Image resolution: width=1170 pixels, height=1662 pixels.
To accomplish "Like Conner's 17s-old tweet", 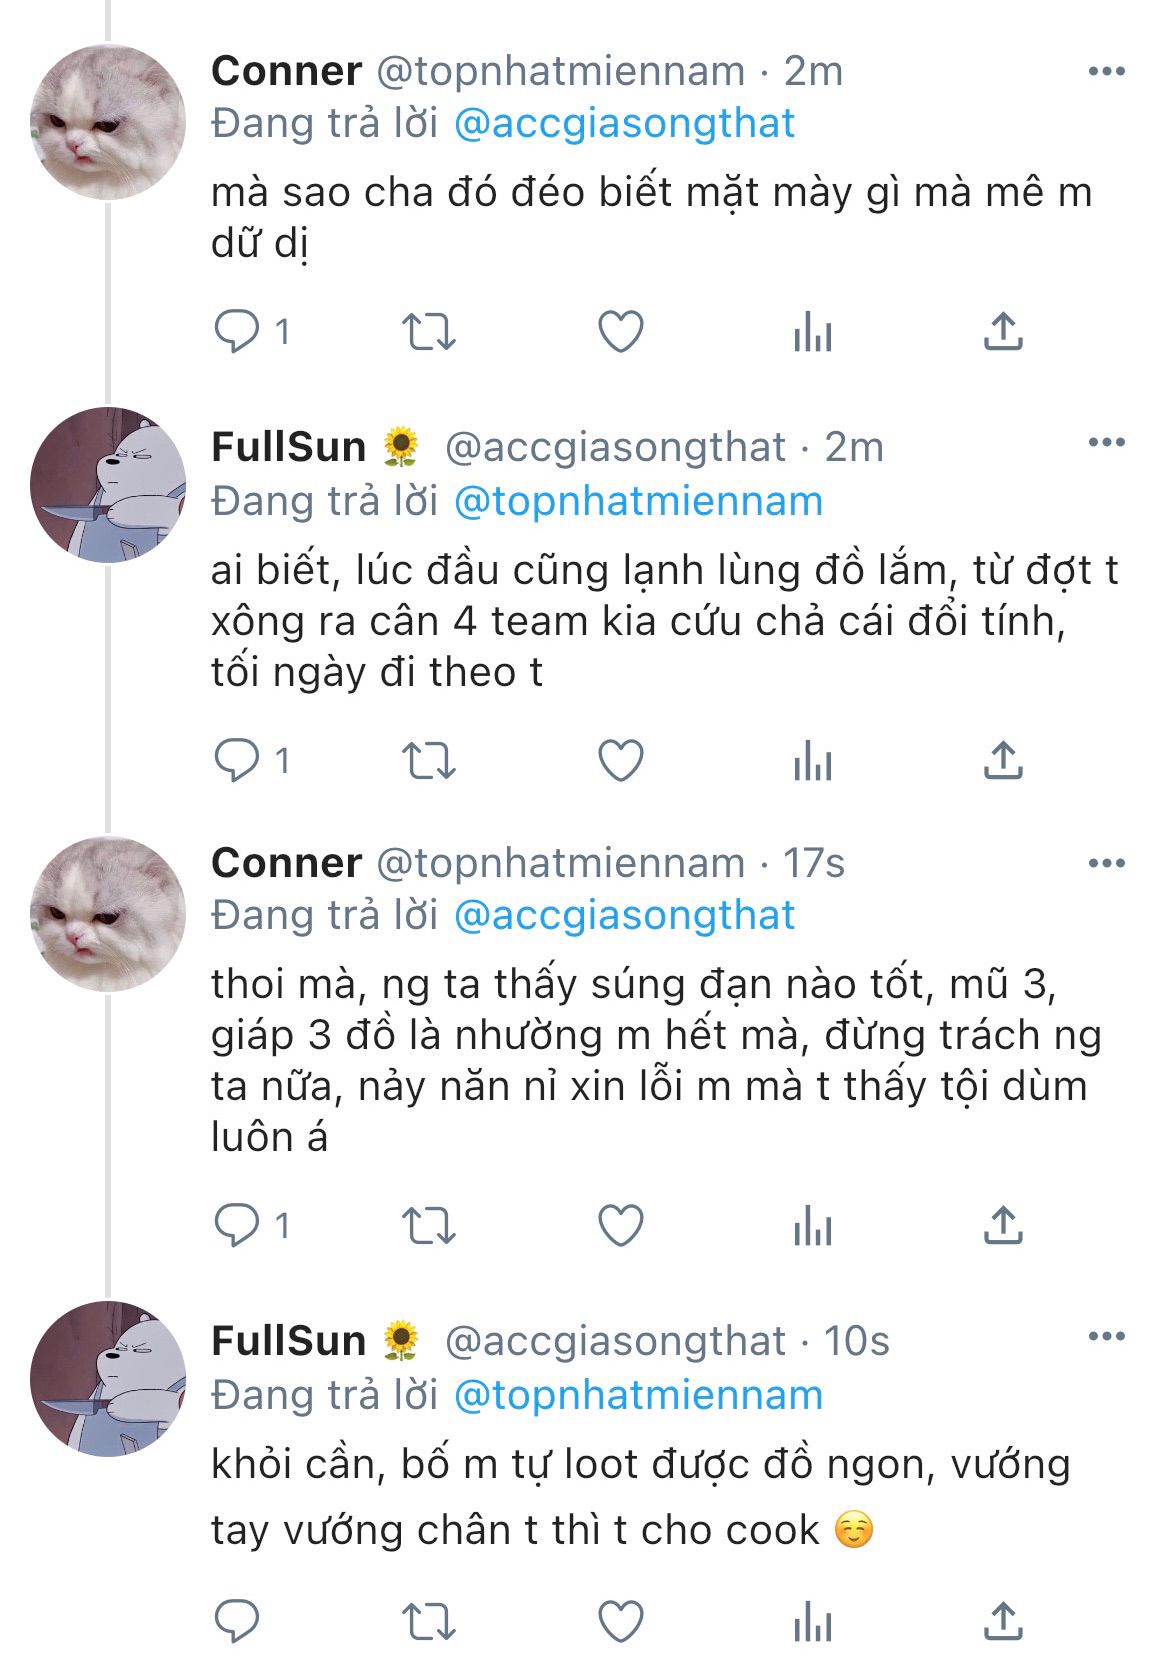I will coord(620,1226).
